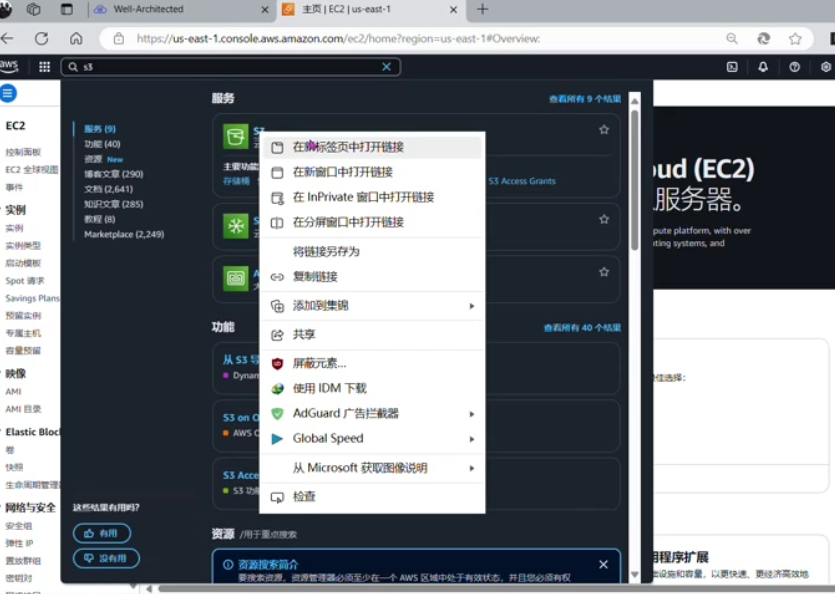The width and height of the screenshot is (835, 594).
Task: Open link in new tab
Action: pos(372,147)
